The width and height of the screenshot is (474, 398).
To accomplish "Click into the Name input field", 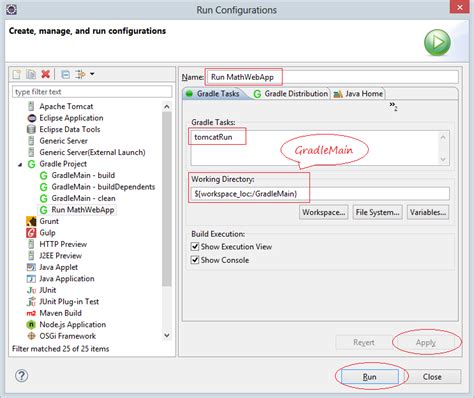I will (x=332, y=77).
